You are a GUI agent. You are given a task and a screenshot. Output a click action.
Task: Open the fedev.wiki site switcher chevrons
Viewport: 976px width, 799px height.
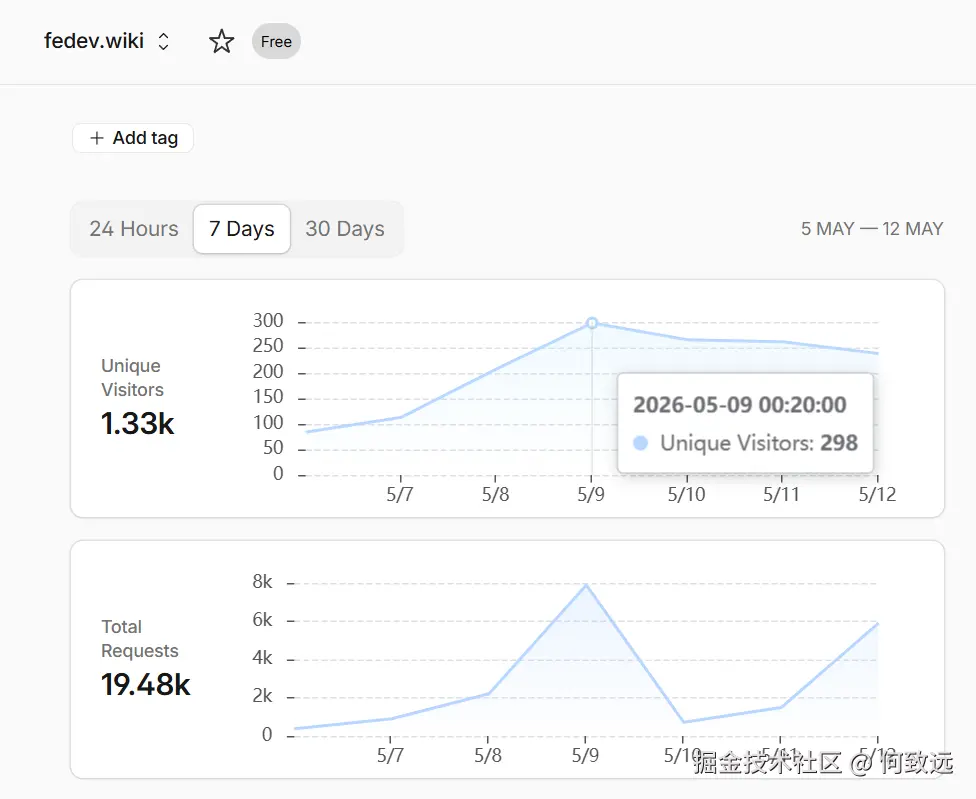click(x=163, y=42)
